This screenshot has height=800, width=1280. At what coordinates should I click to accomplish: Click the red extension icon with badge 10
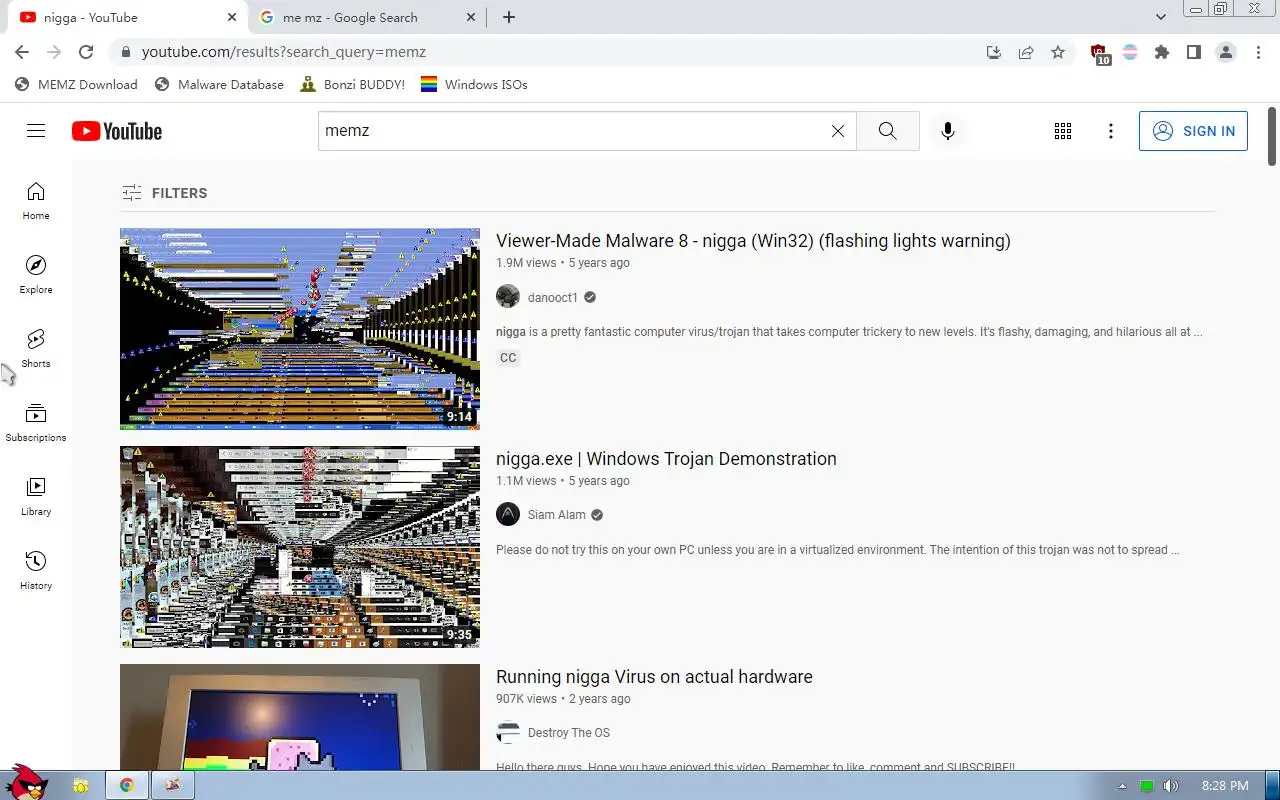tap(1099, 54)
